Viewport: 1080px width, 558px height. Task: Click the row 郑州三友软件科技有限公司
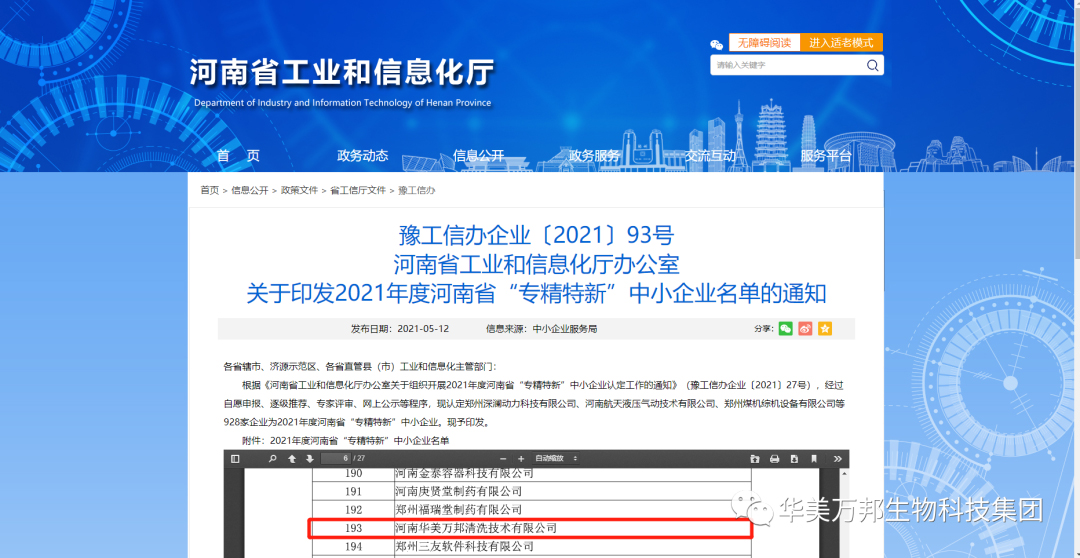(x=531, y=547)
